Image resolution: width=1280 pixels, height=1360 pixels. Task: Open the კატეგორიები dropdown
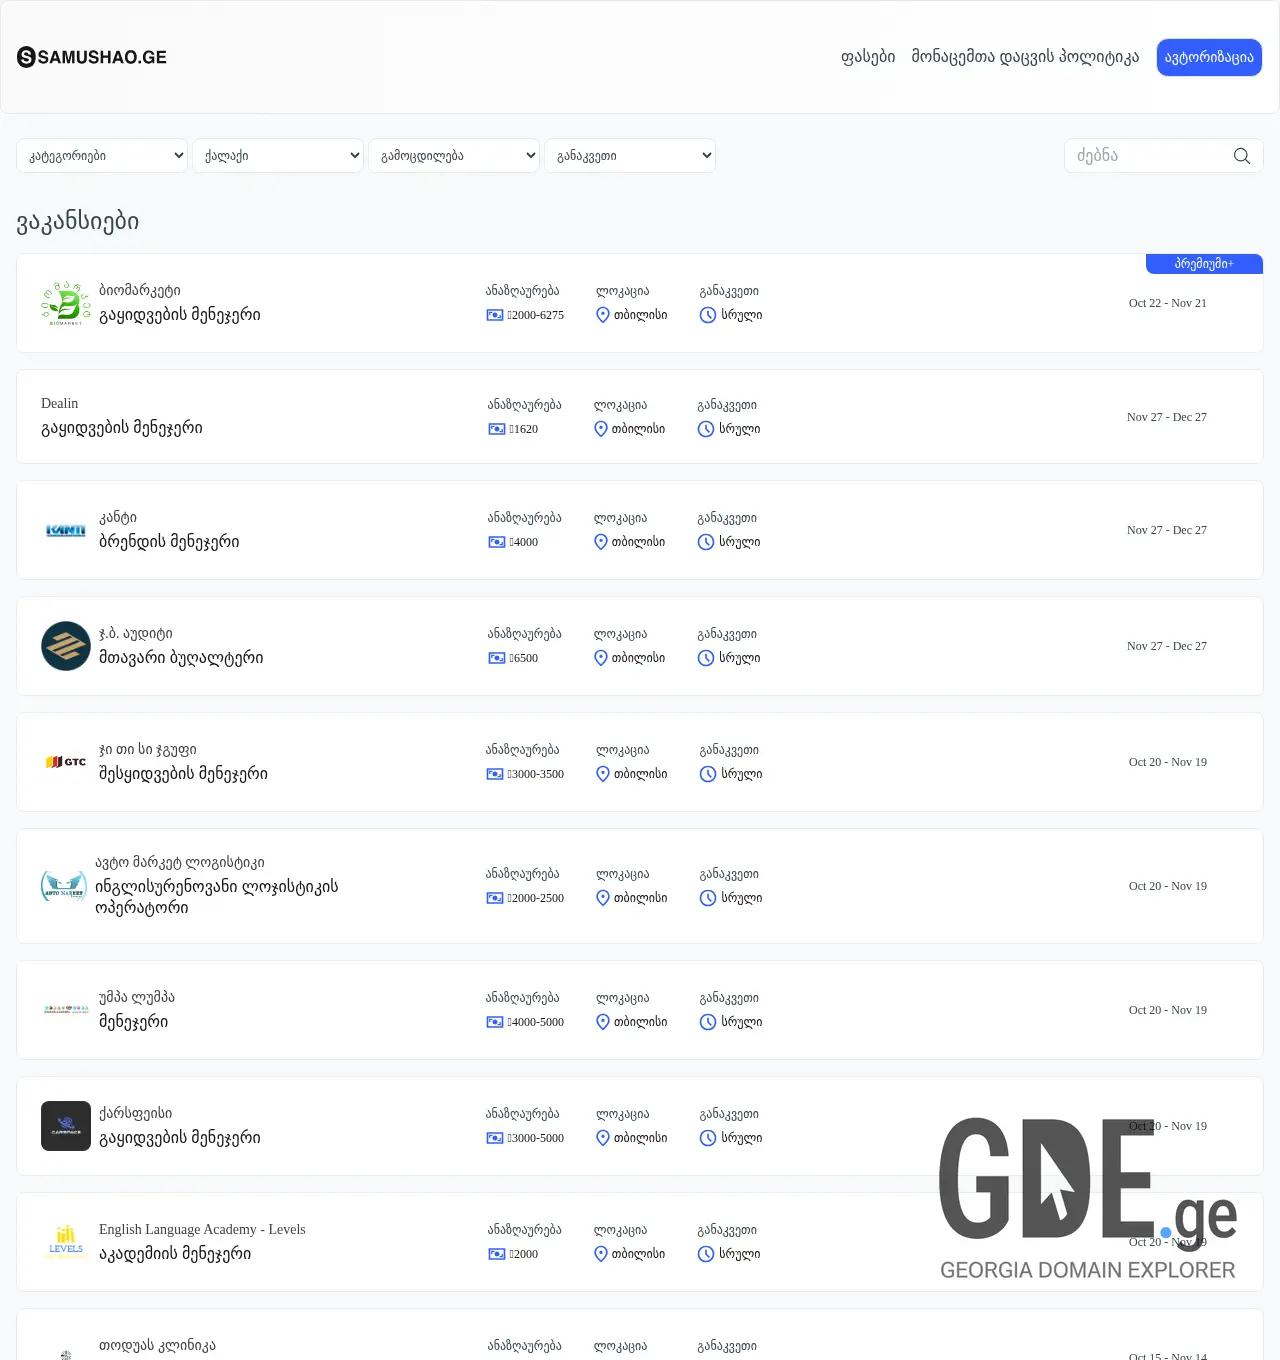(102, 155)
